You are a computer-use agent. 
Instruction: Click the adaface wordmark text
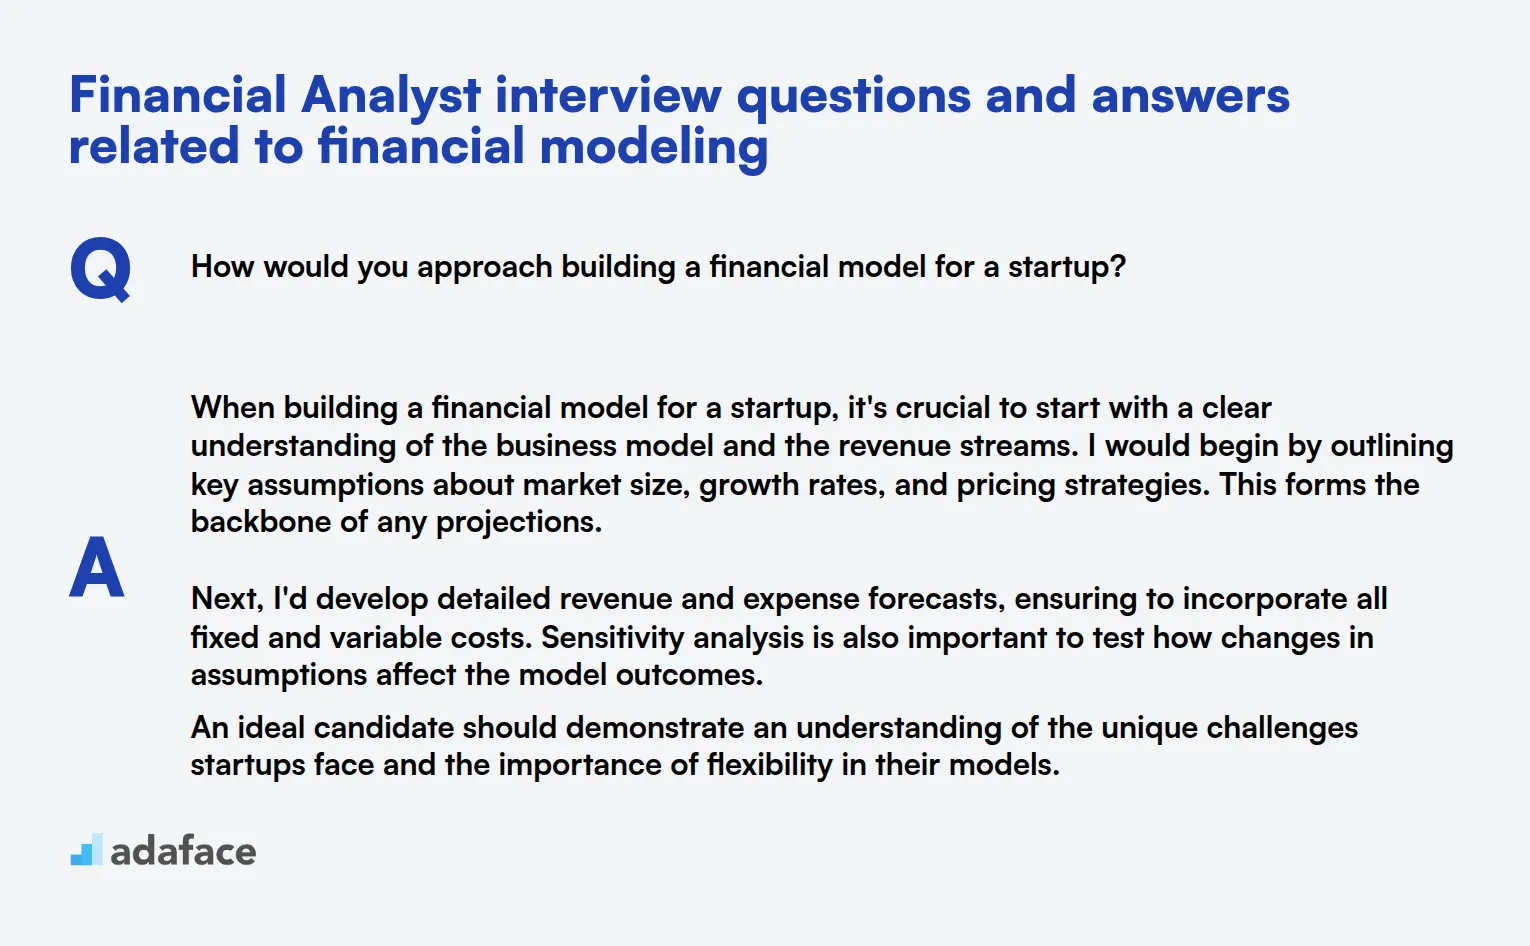pos(183,852)
